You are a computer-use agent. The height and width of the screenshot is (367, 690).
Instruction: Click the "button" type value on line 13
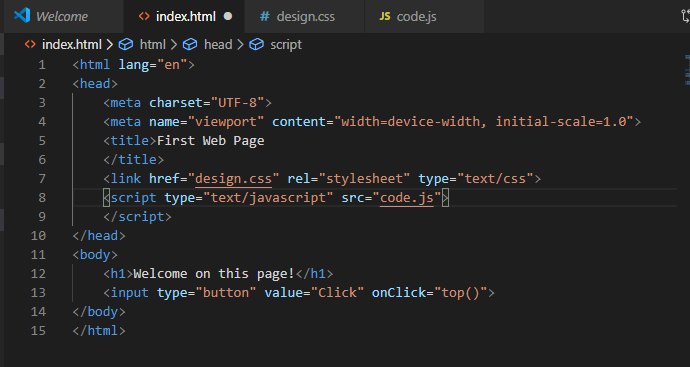(x=226, y=292)
